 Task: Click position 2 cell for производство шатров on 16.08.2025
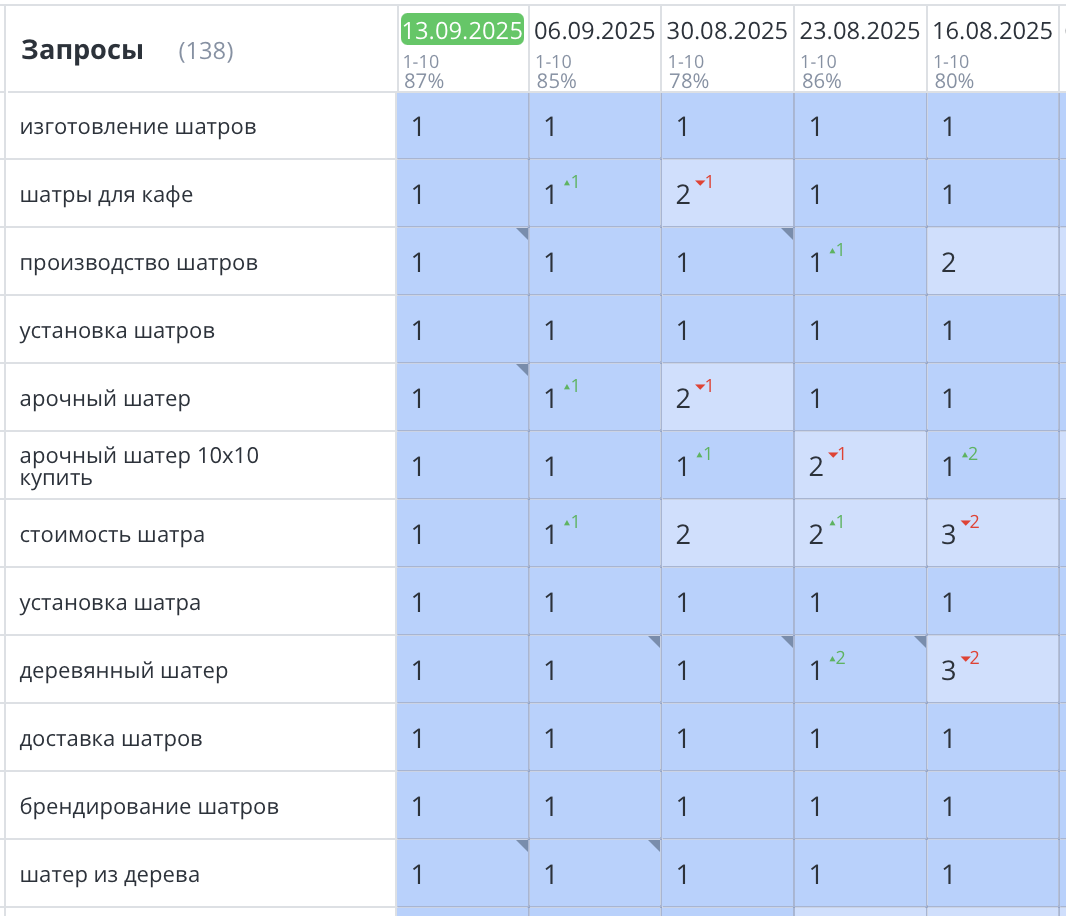950,262
